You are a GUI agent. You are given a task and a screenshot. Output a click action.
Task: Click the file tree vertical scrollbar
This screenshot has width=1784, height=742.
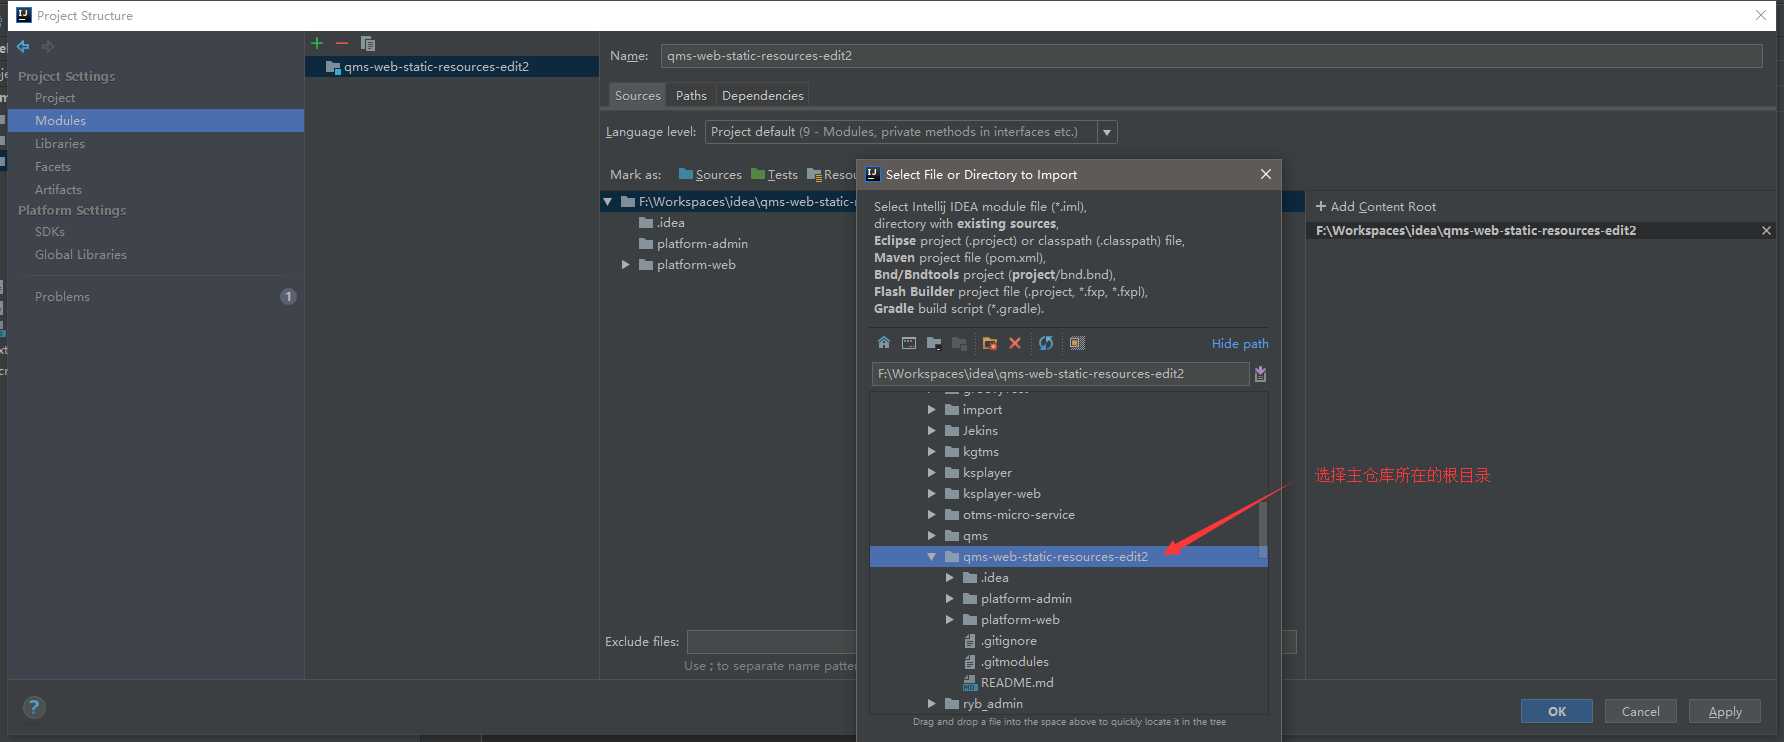(x=1263, y=529)
